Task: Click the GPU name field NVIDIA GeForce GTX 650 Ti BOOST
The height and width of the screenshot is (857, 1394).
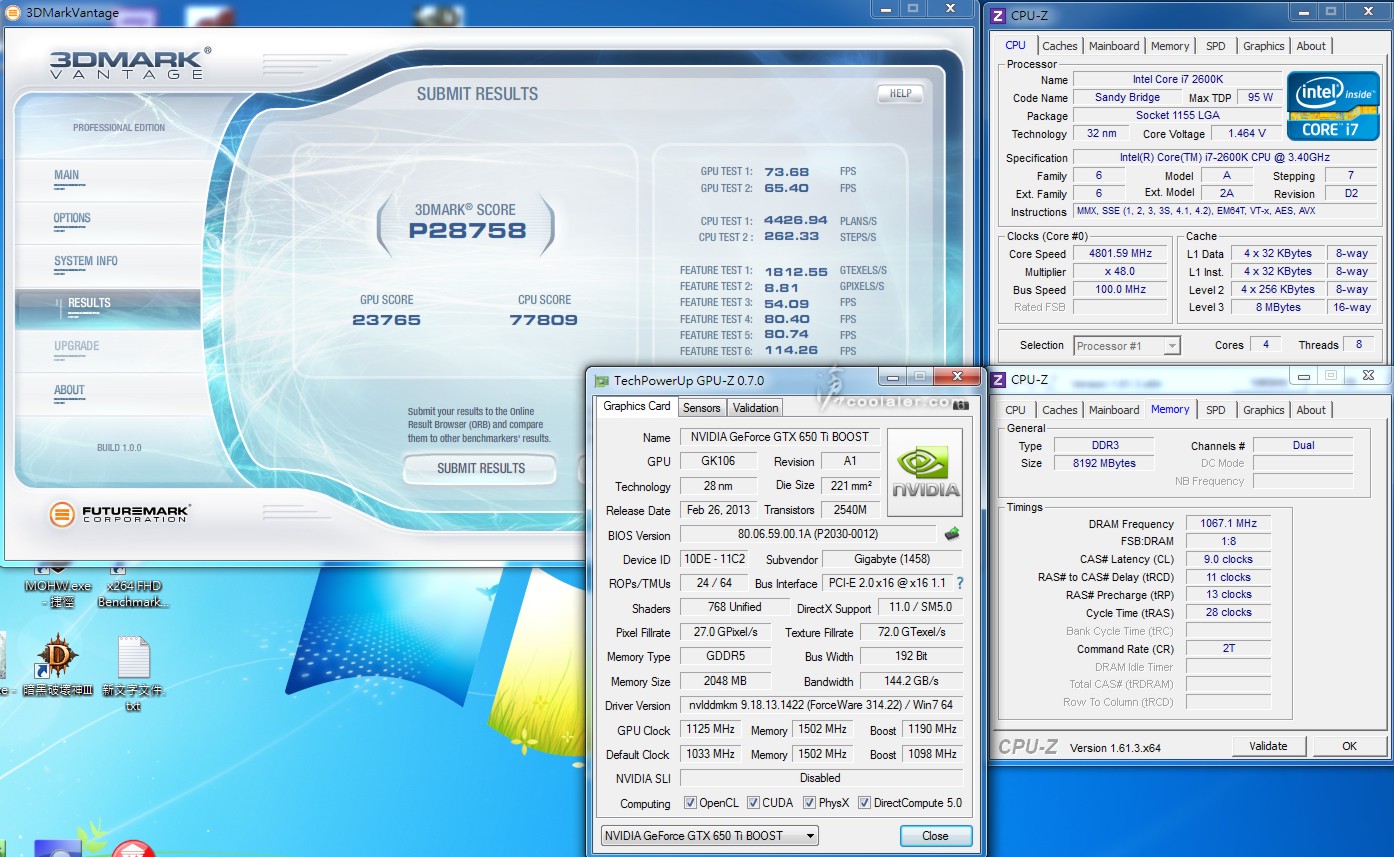Action: 780,437
